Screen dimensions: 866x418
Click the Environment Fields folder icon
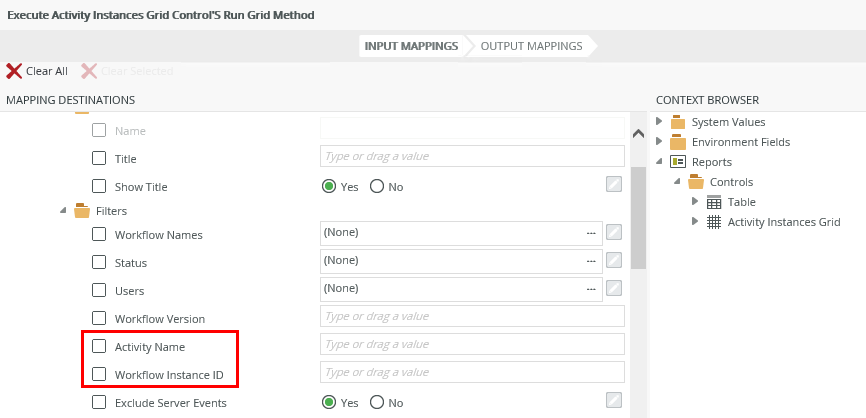[x=678, y=142]
